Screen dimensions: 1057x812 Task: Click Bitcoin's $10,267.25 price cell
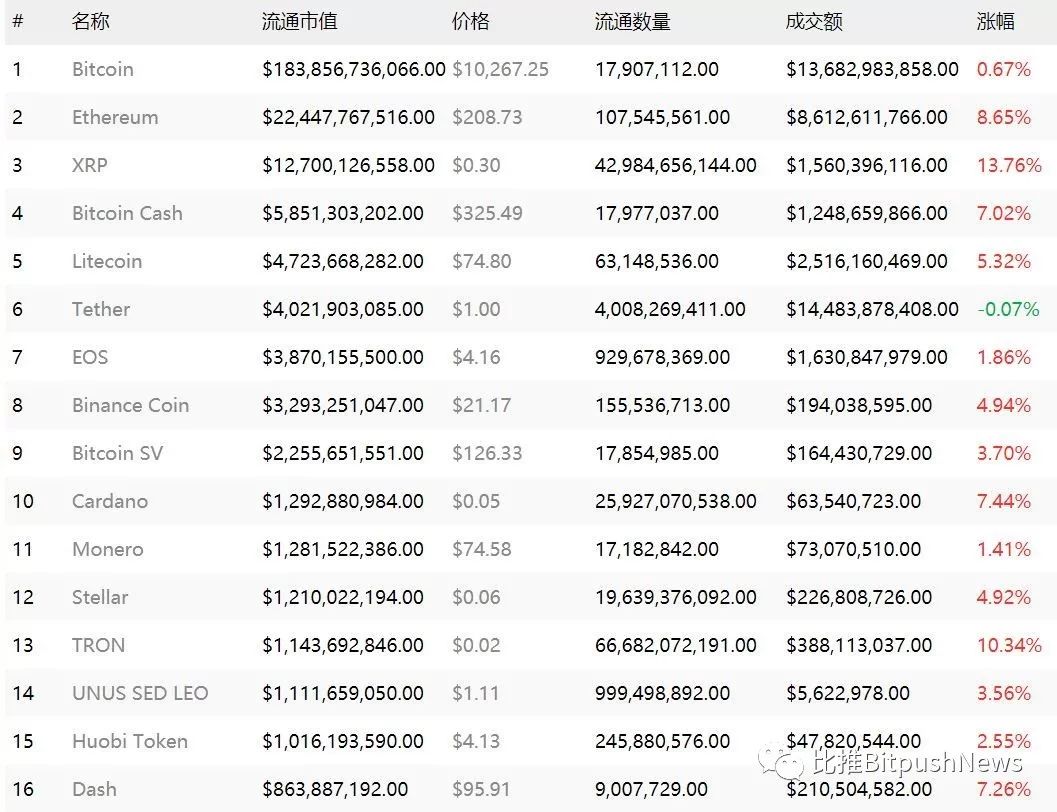tap(500, 69)
